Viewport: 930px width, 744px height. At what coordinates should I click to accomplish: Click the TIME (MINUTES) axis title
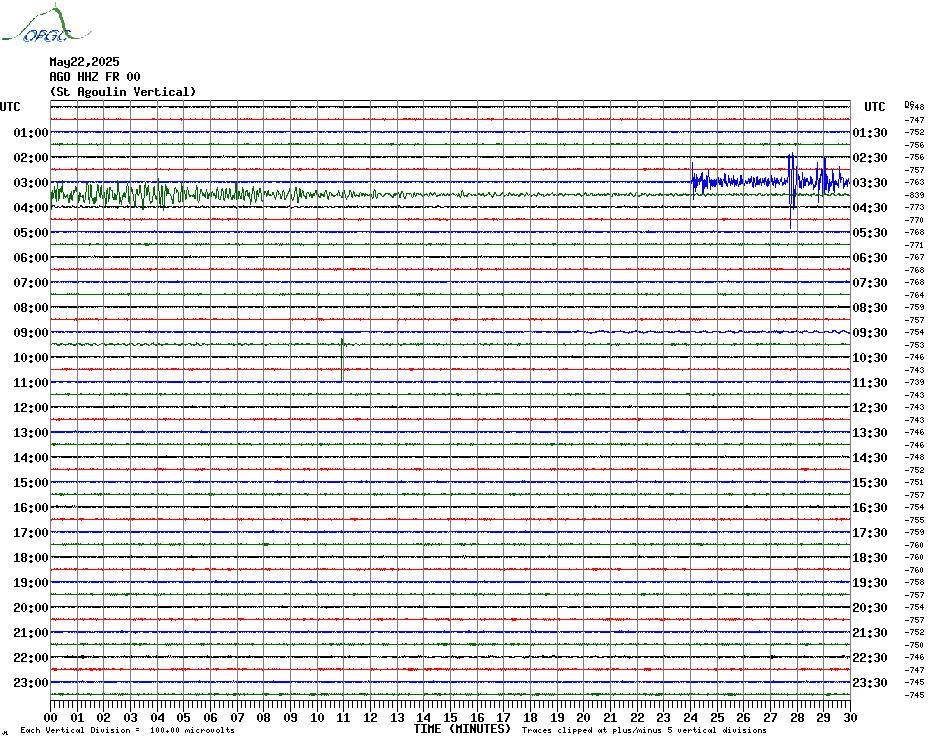coord(462,729)
